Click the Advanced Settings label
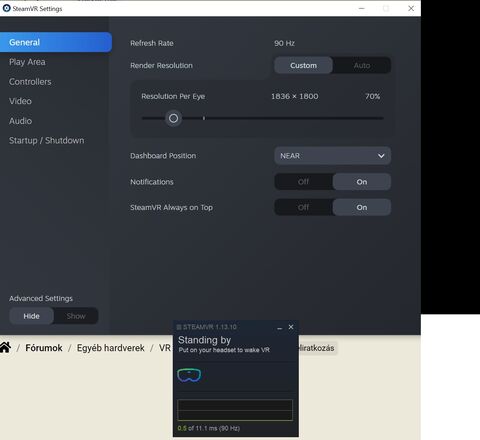This screenshot has height=440, width=480. 41,298
